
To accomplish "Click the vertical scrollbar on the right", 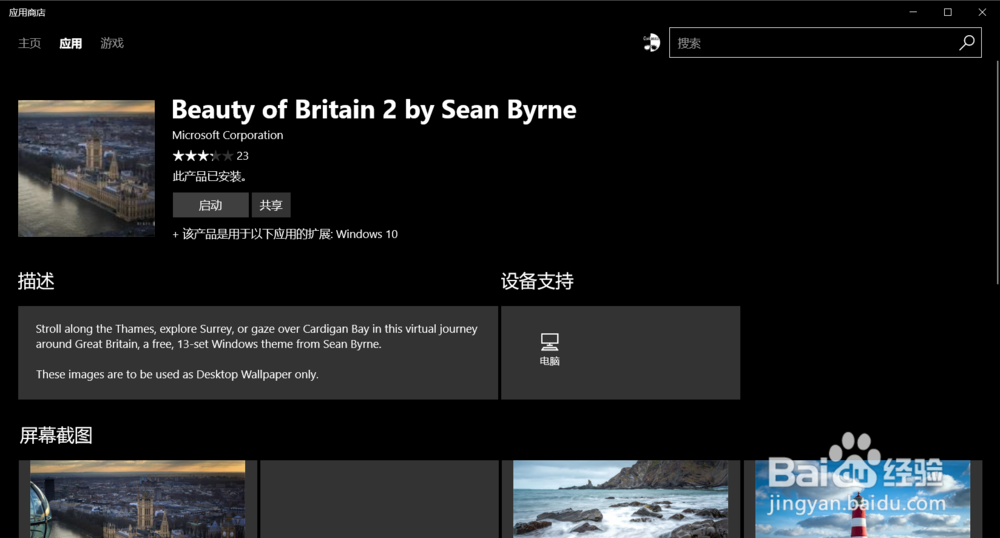I will click(997, 172).
